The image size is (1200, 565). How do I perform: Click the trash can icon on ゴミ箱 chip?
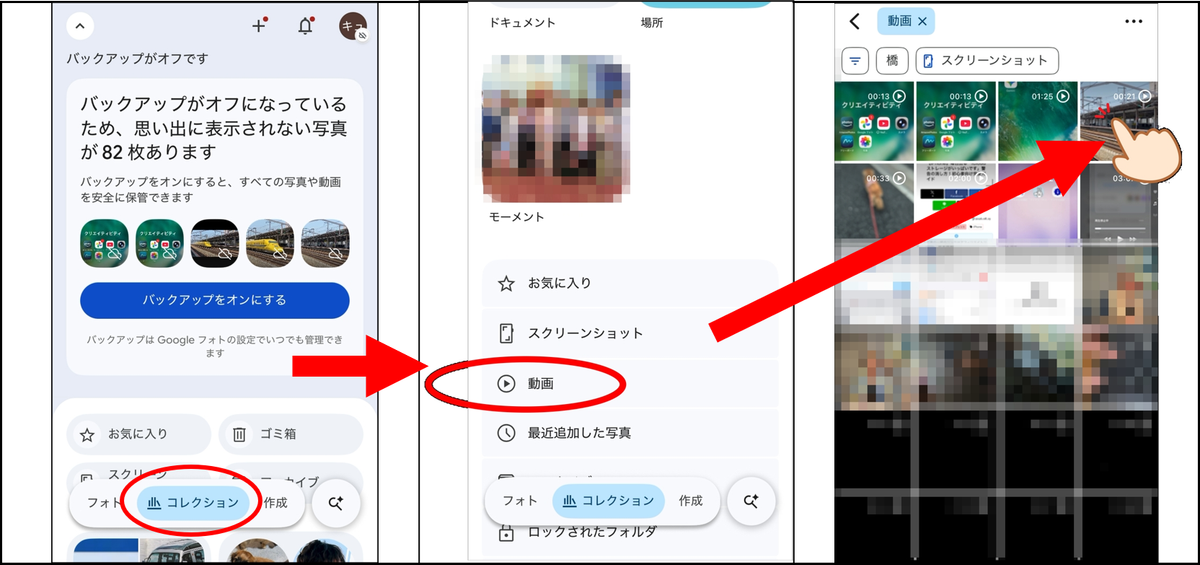[x=240, y=435]
